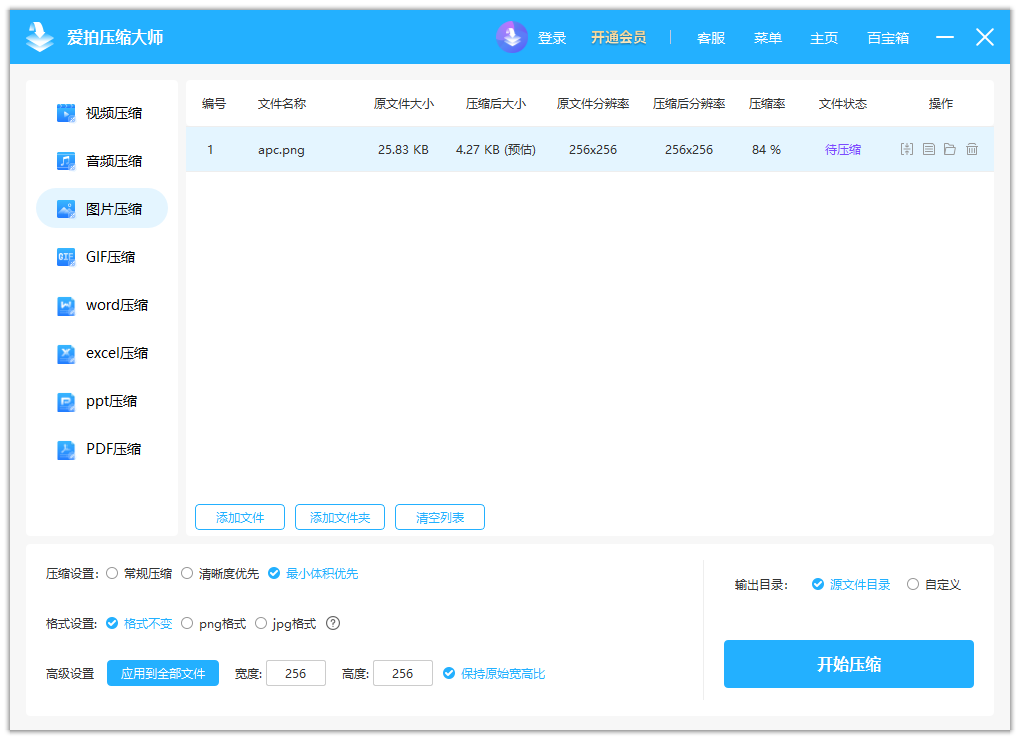Click the purple user avatar icon

coord(512,37)
